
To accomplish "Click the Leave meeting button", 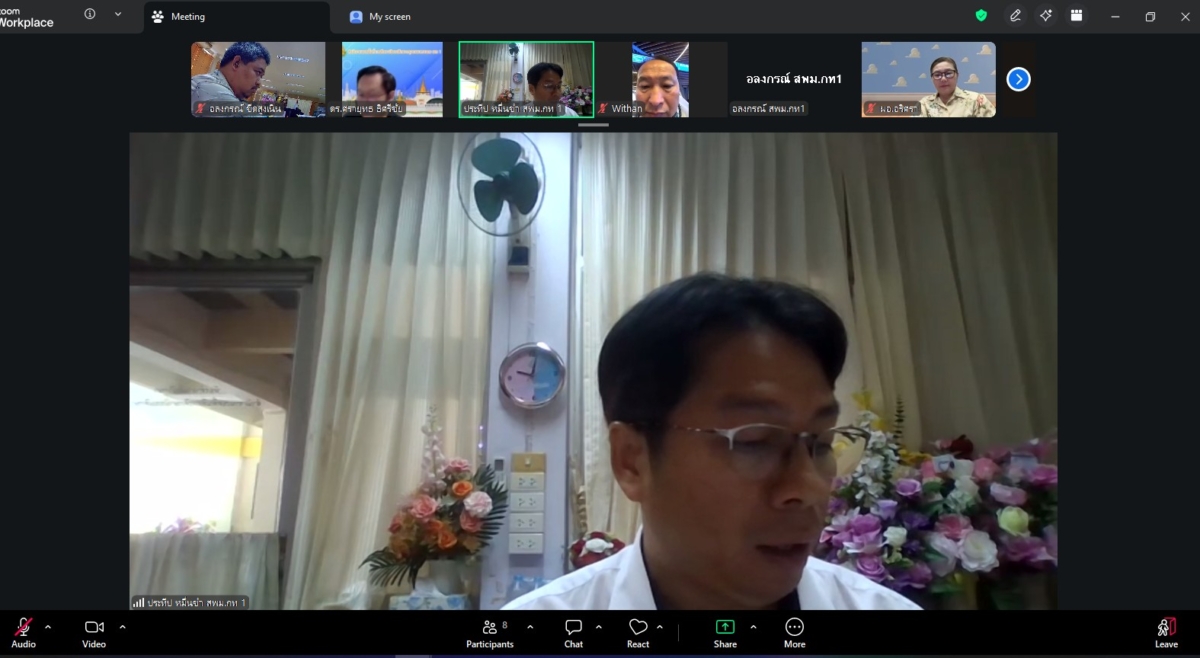I will point(1166,632).
